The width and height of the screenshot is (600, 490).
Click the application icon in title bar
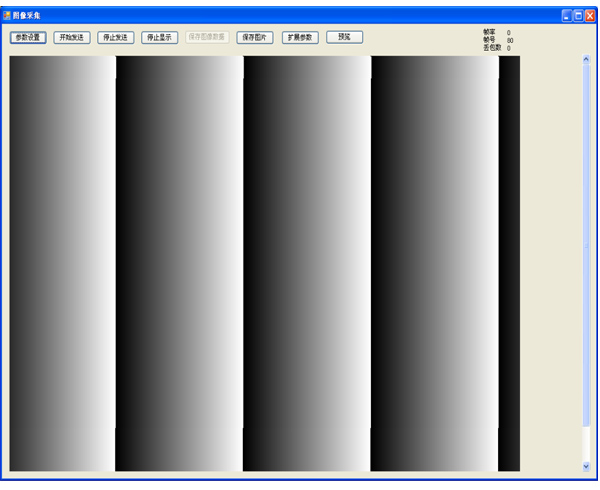coord(7,16)
